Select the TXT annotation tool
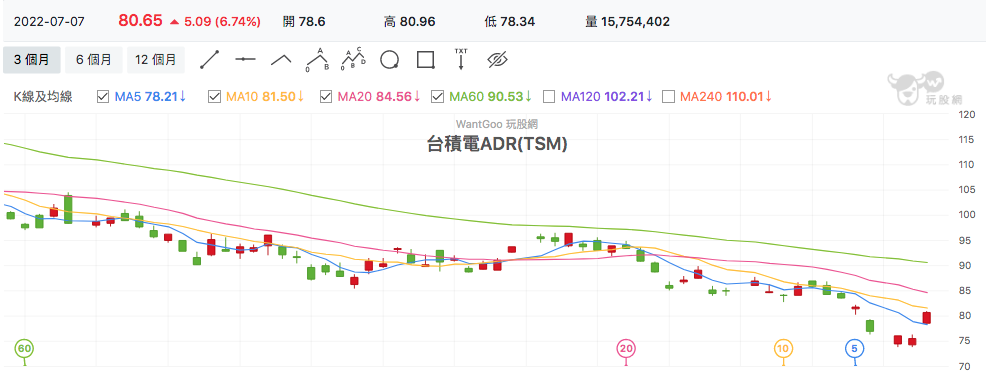Viewport: 986px width, 374px height. pos(461,58)
